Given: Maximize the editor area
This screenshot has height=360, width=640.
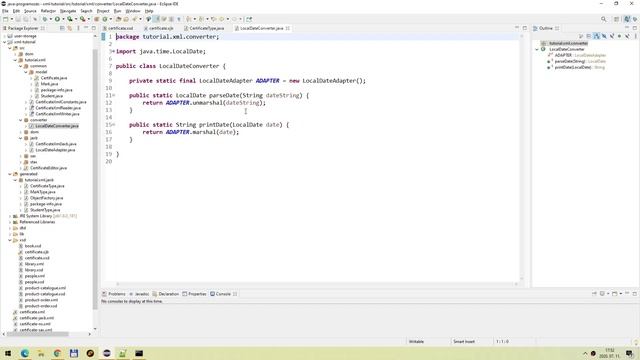Looking at the screenshot, I should coord(525,28).
